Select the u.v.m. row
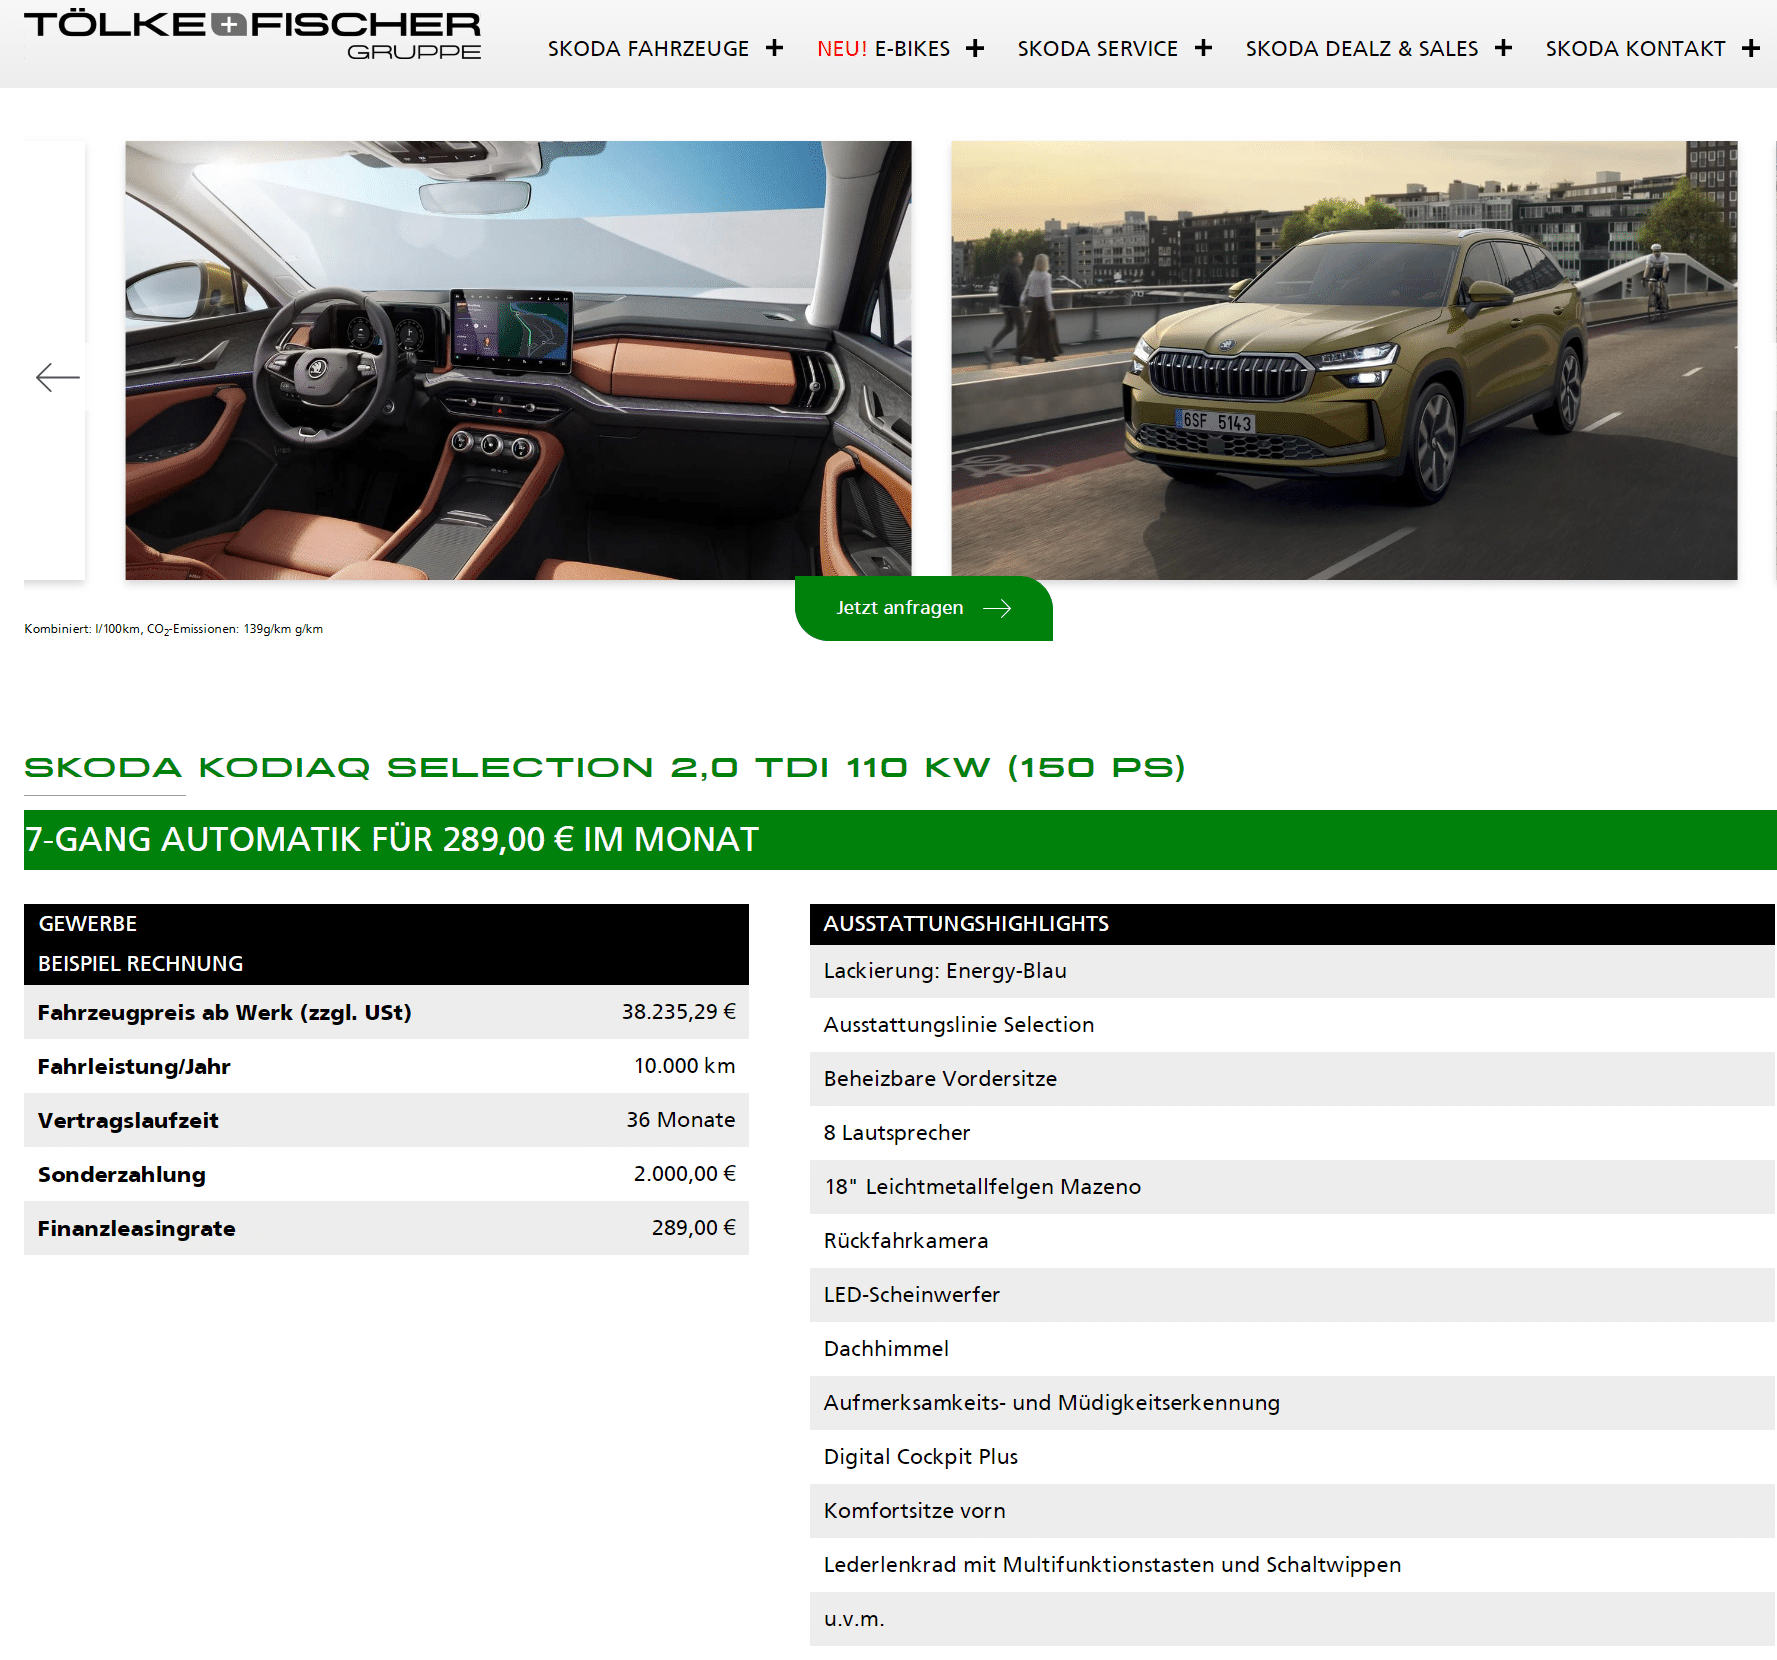The height and width of the screenshot is (1660, 1777). pyautogui.click(x=1292, y=1619)
